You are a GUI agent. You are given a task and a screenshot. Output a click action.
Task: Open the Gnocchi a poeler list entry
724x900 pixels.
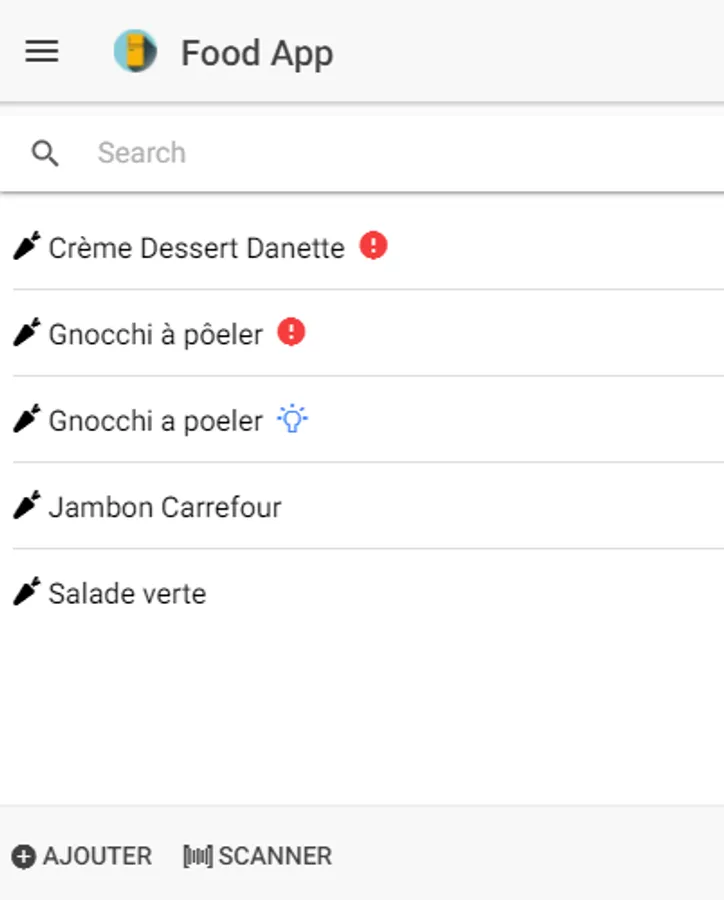(156, 421)
